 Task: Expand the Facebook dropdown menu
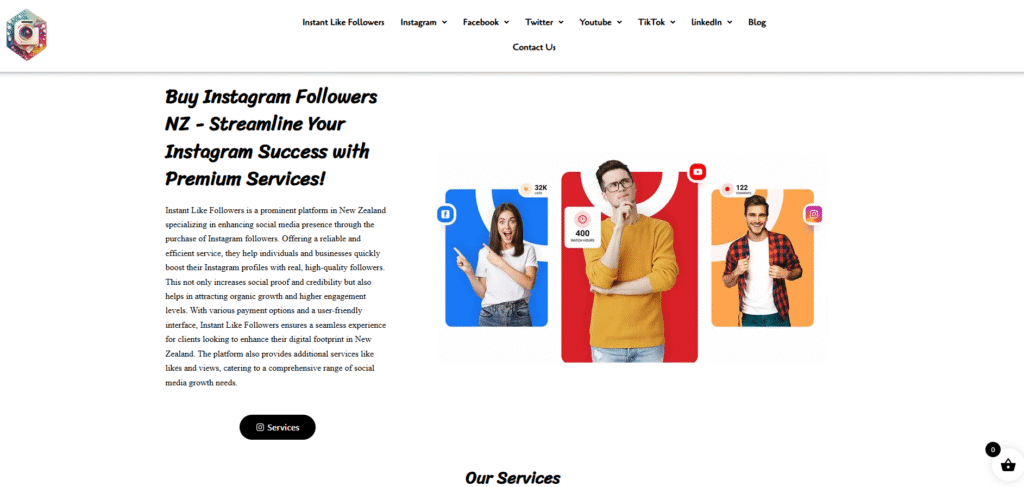coord(486,22)
